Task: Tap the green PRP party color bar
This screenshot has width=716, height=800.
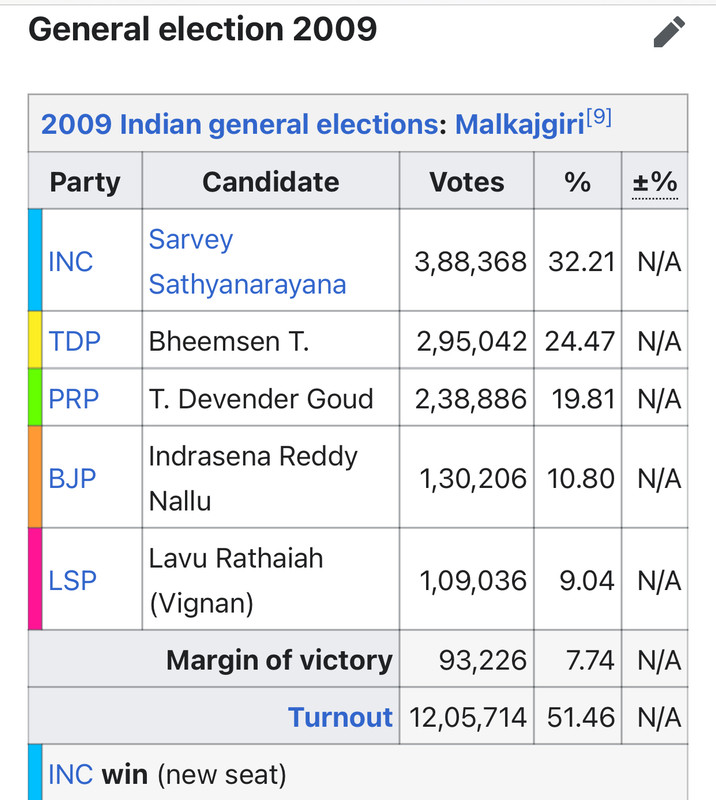Action: (35, 398)
